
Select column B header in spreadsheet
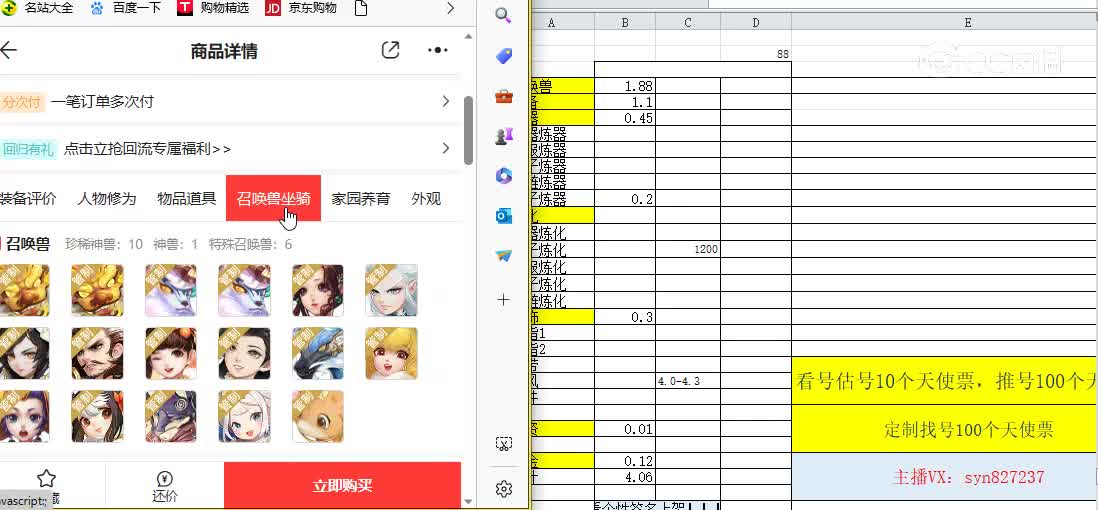click(625, 22)
